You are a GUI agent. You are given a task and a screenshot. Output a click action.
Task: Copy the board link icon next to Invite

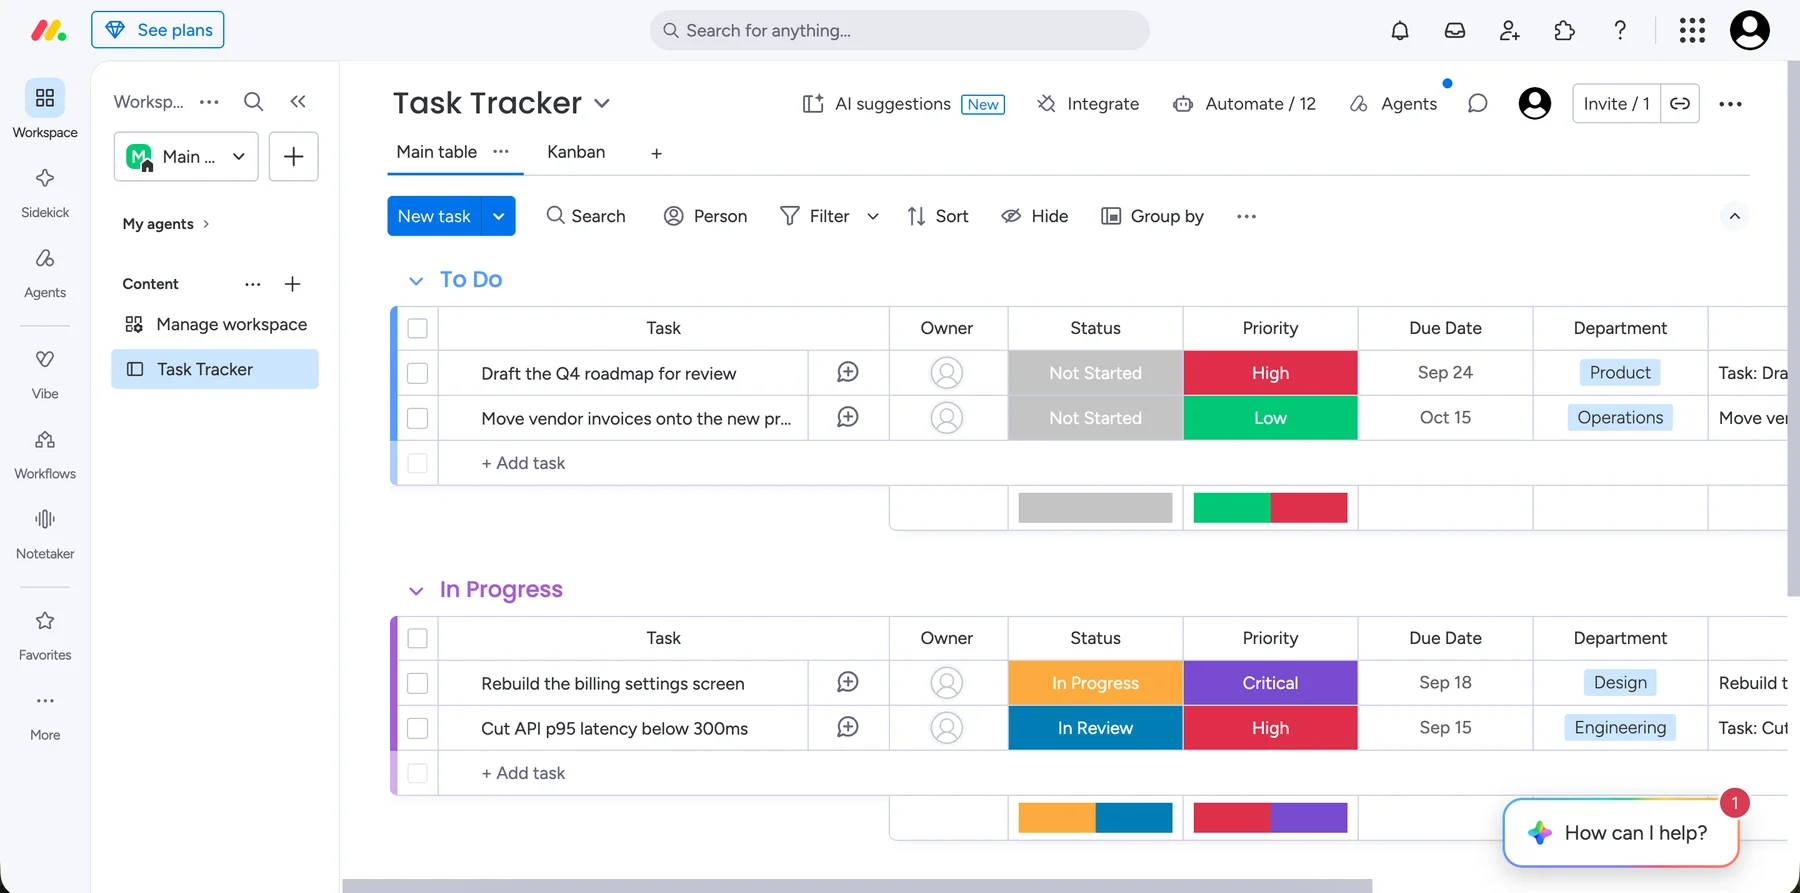pos(1680,103)
